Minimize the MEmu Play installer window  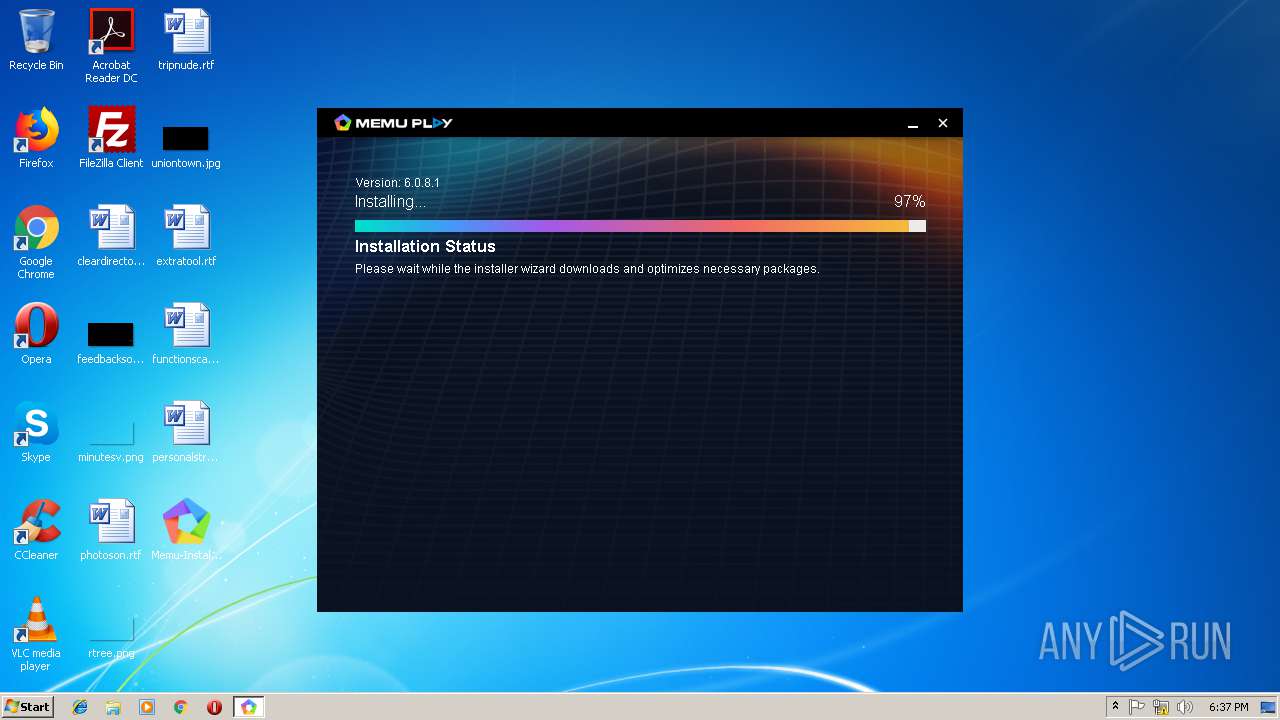click(912, 123)
